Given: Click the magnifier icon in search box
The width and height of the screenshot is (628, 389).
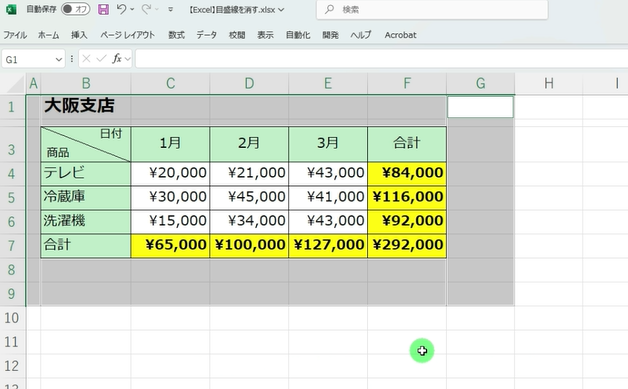Looking at the screenshot, I should click(x=329, y=9).
